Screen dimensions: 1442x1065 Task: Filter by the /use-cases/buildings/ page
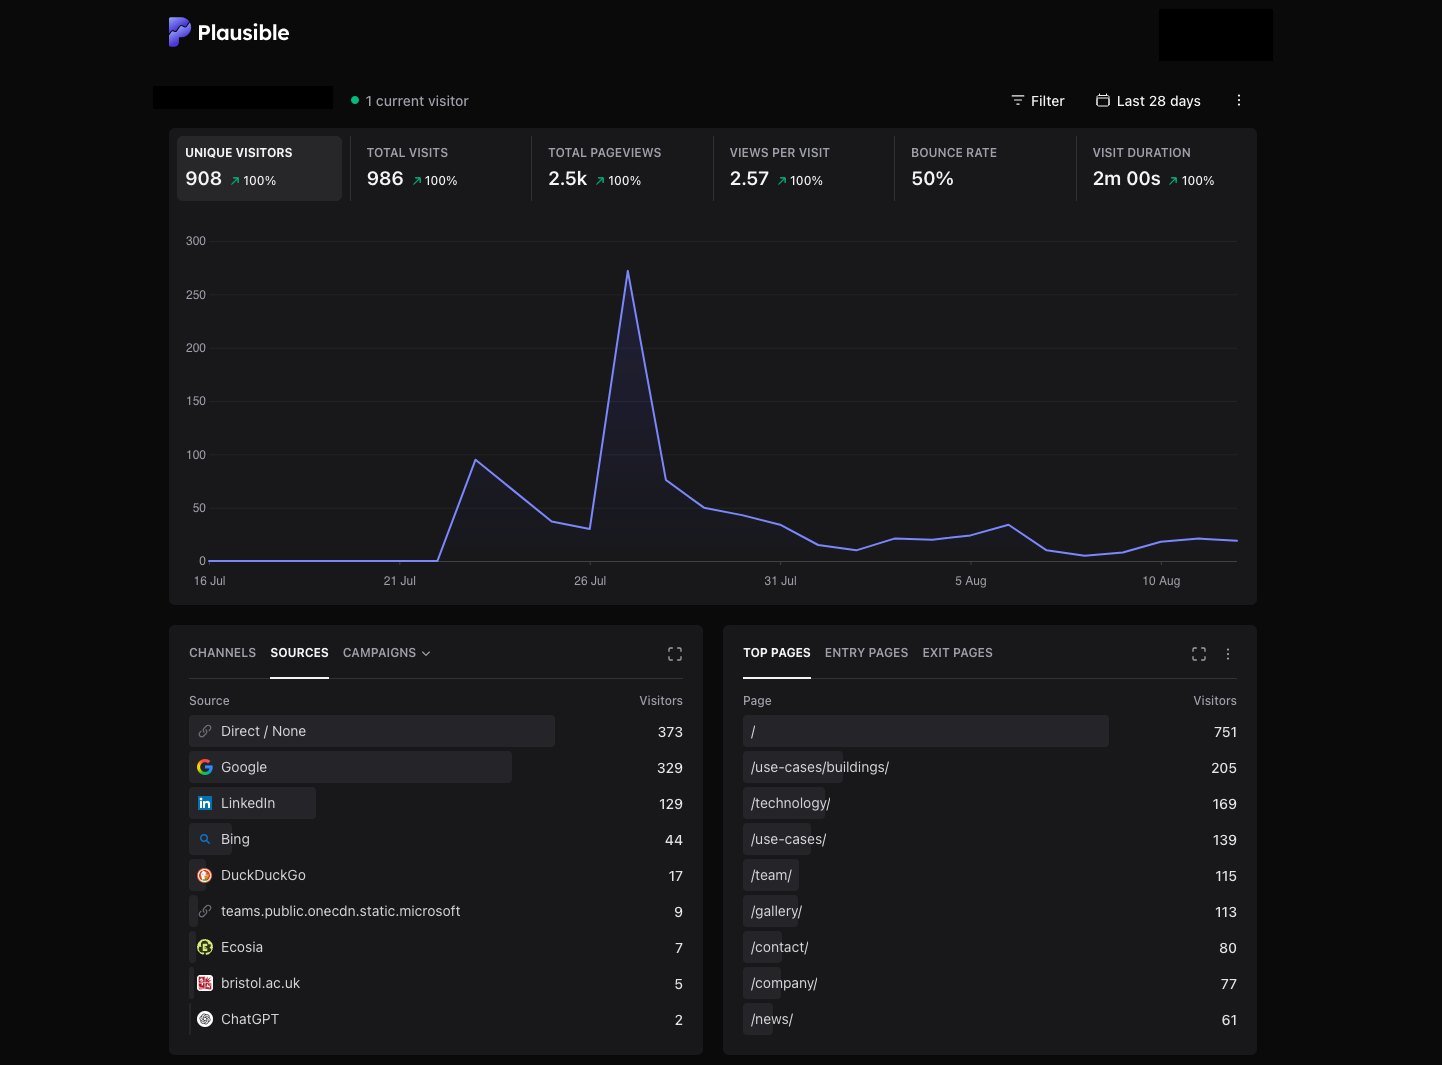820,767
